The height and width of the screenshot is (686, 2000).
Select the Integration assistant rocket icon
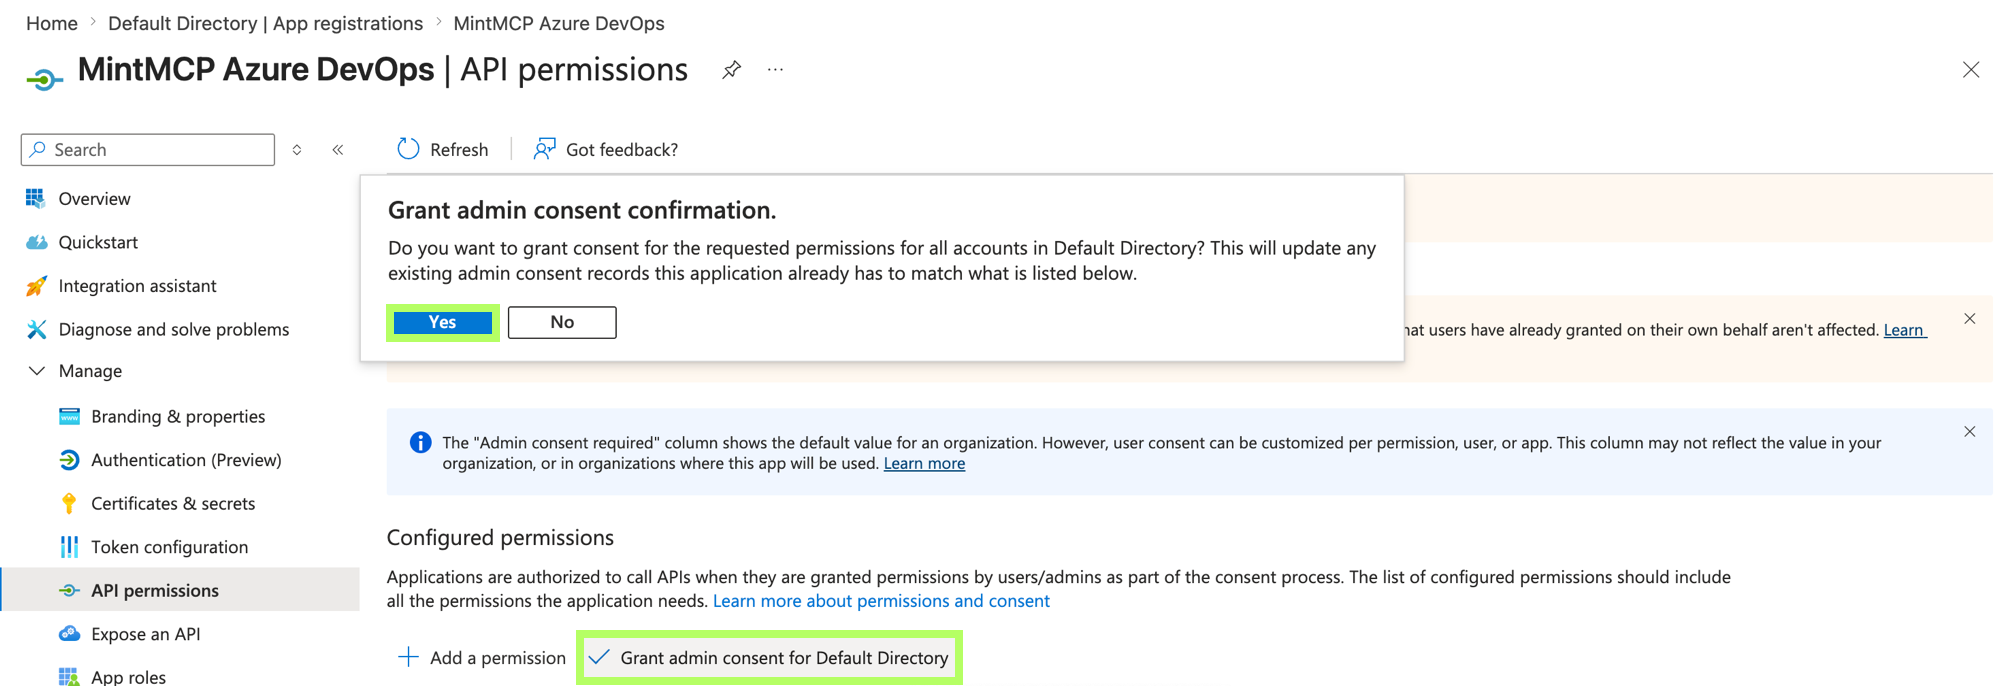(x=36, y=286)
